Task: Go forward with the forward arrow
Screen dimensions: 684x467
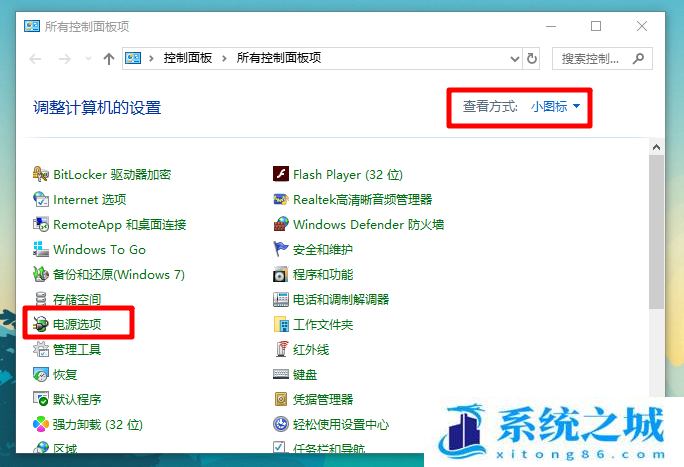Action: tap(65, 58)
